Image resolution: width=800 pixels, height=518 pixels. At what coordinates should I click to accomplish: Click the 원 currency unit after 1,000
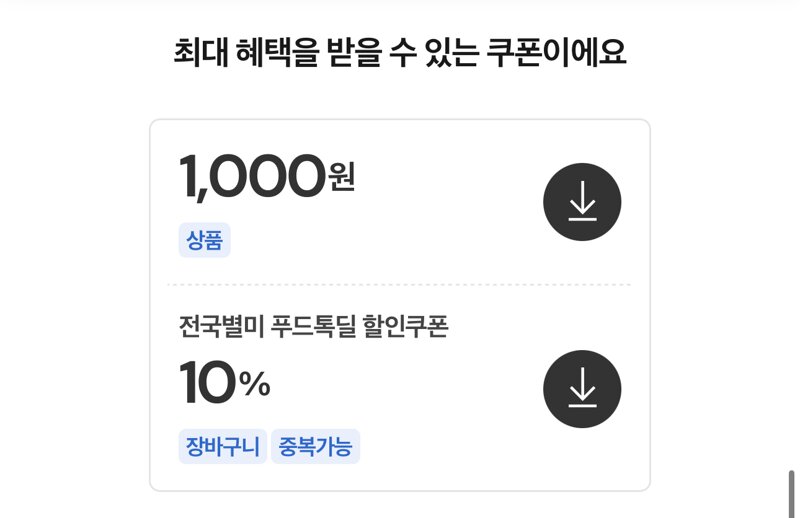(342, 177)
